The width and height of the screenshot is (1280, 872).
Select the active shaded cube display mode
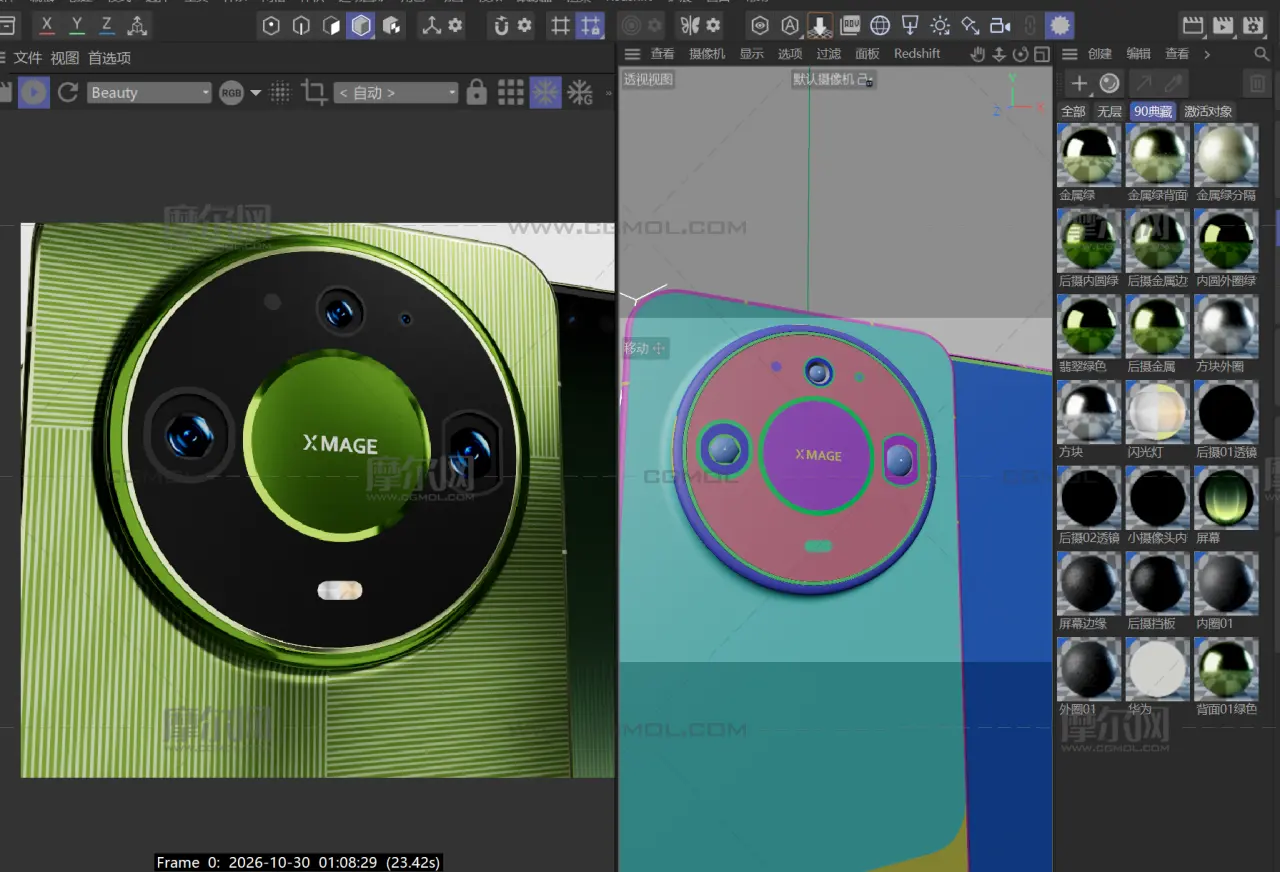click(x=361, y=25)
